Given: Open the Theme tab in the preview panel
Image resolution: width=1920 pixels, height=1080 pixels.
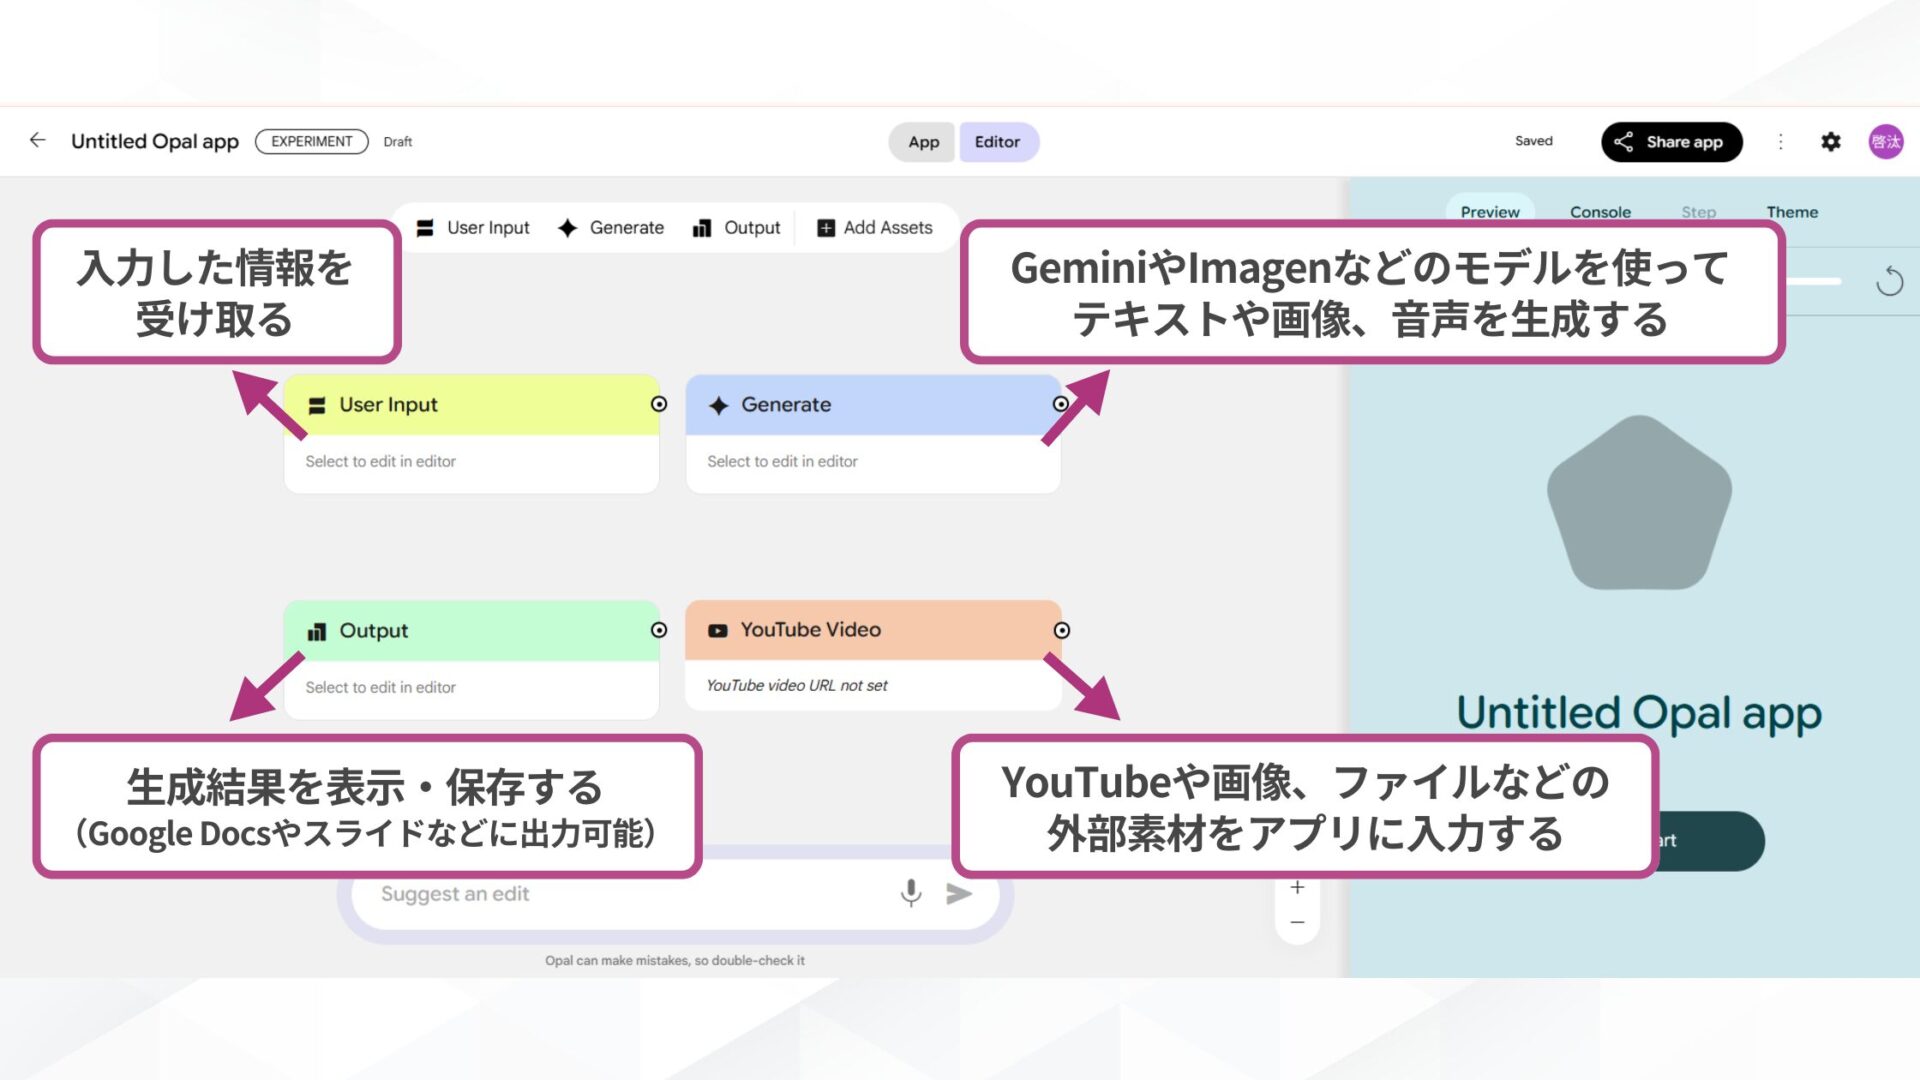Looking at the screenshot, I should (x=1792, y=211).
